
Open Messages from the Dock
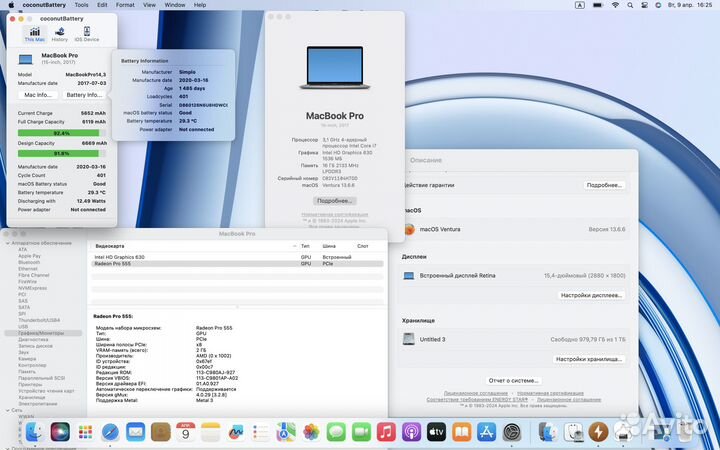pos(336,432)
